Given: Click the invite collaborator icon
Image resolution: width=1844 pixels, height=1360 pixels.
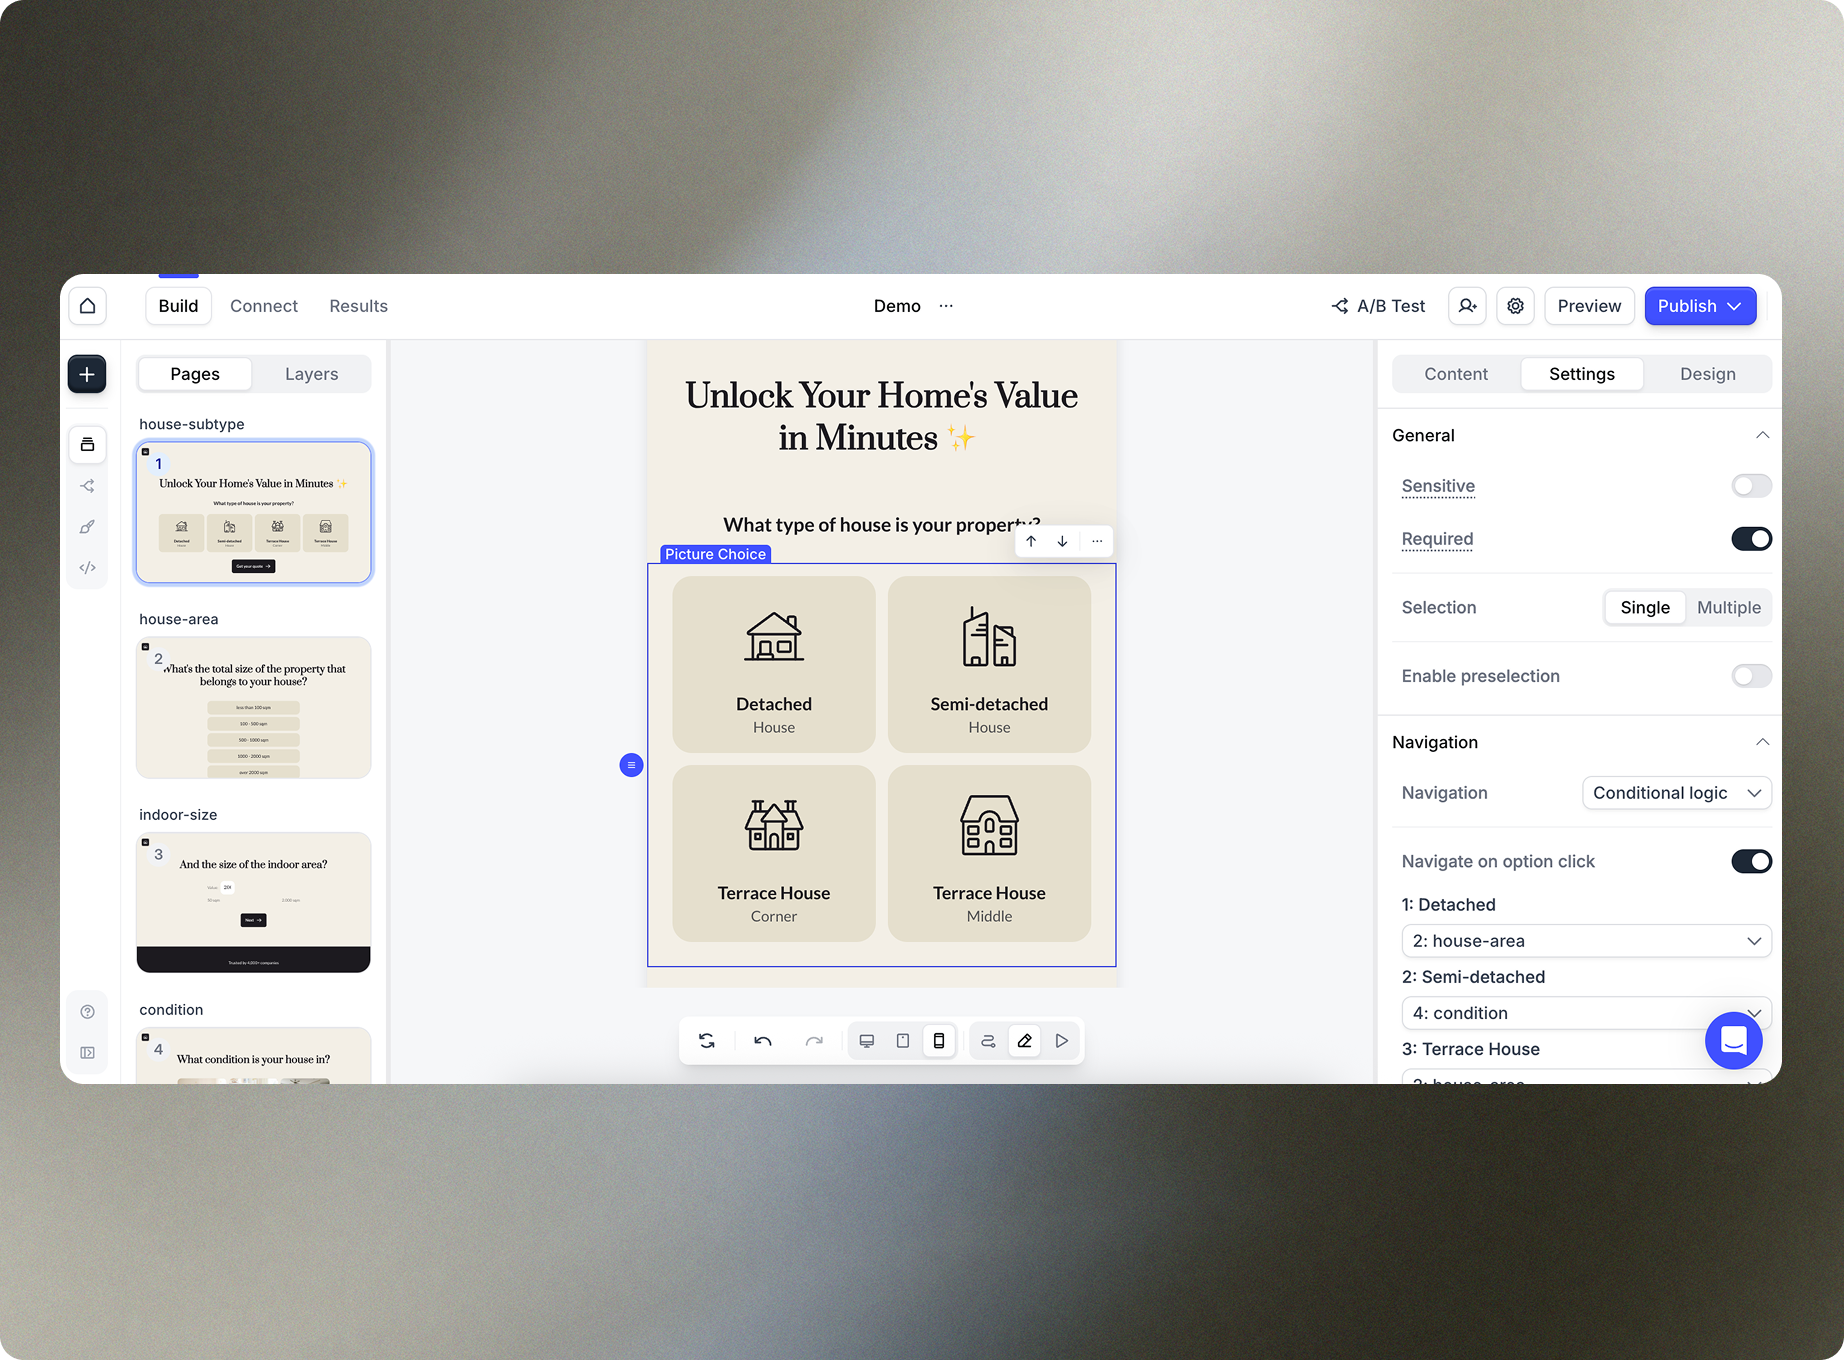Looking at the screenshot, I should [x=1467, y=306].
